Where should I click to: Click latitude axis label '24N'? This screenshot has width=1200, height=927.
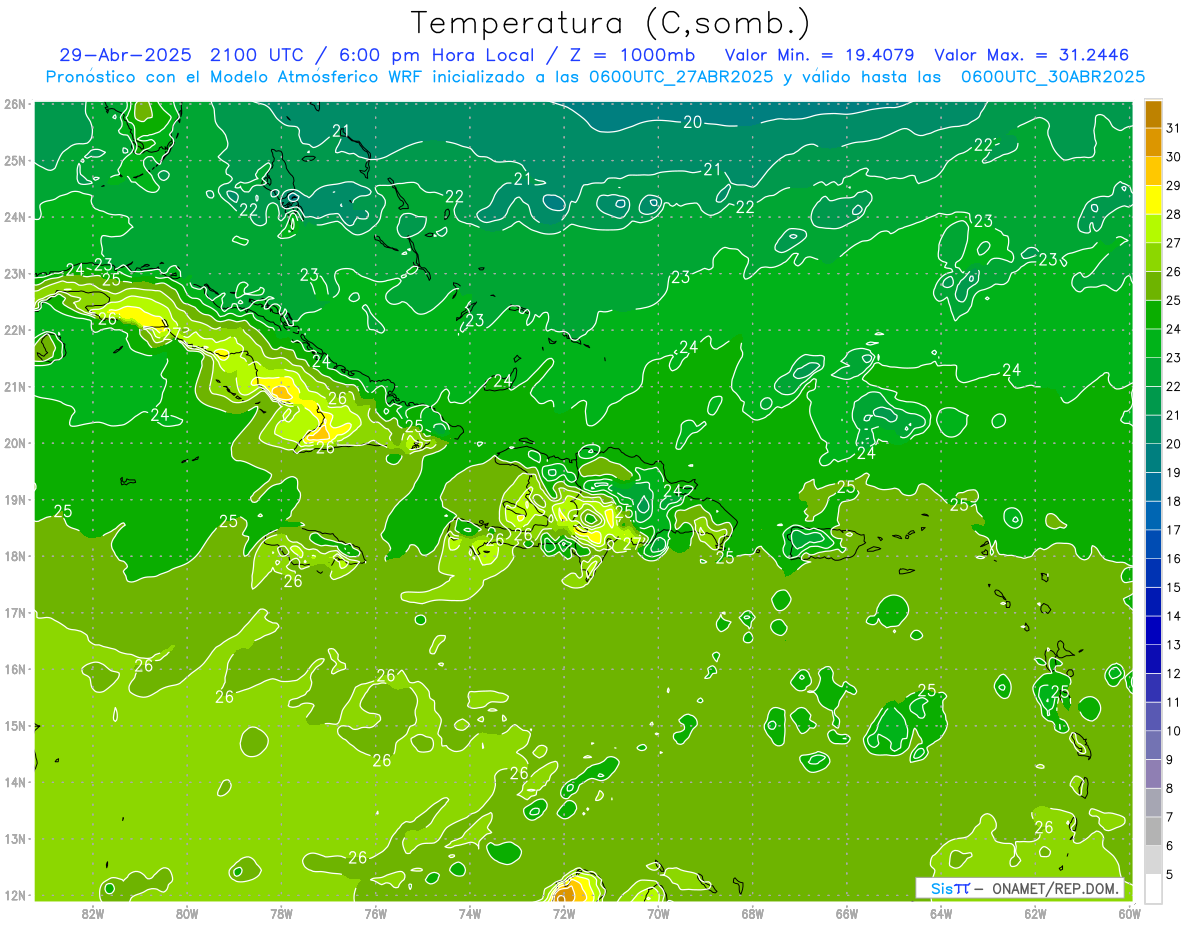click(x=15, y=217)
